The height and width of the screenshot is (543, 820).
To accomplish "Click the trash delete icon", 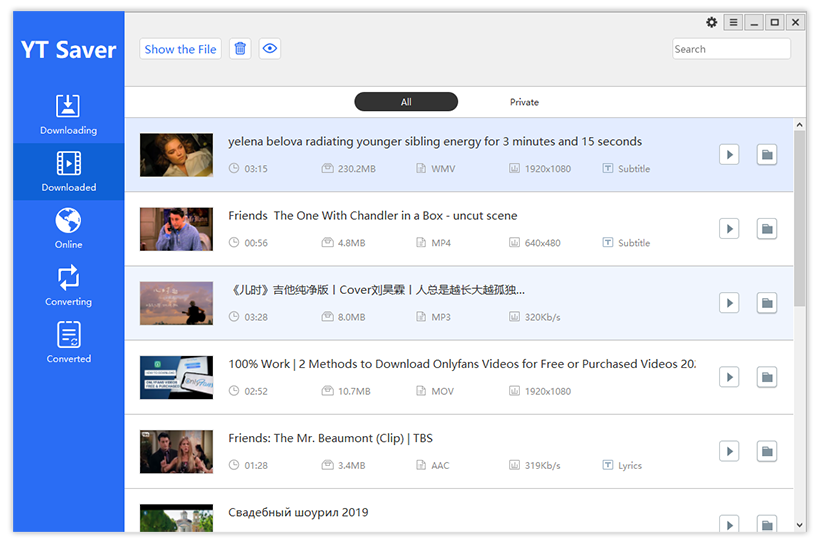I will click(240, 49).
